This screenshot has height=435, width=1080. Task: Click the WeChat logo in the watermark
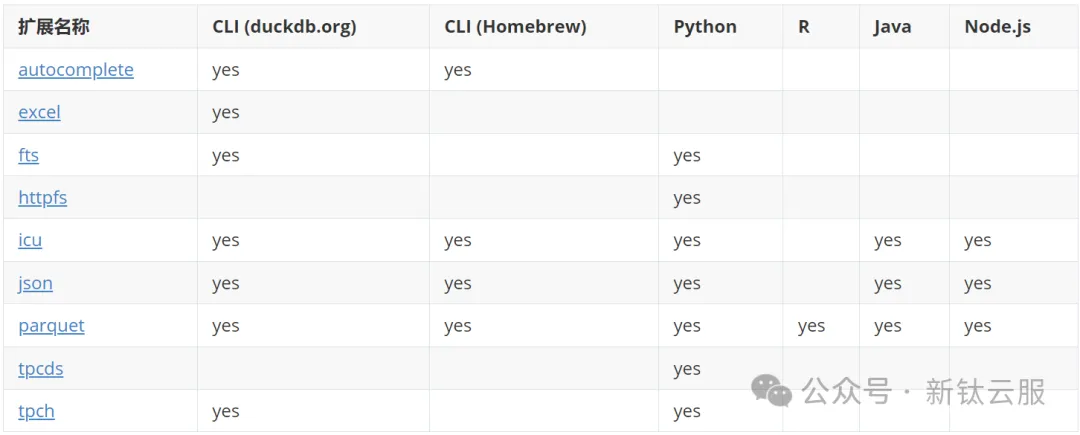point(772,391)
